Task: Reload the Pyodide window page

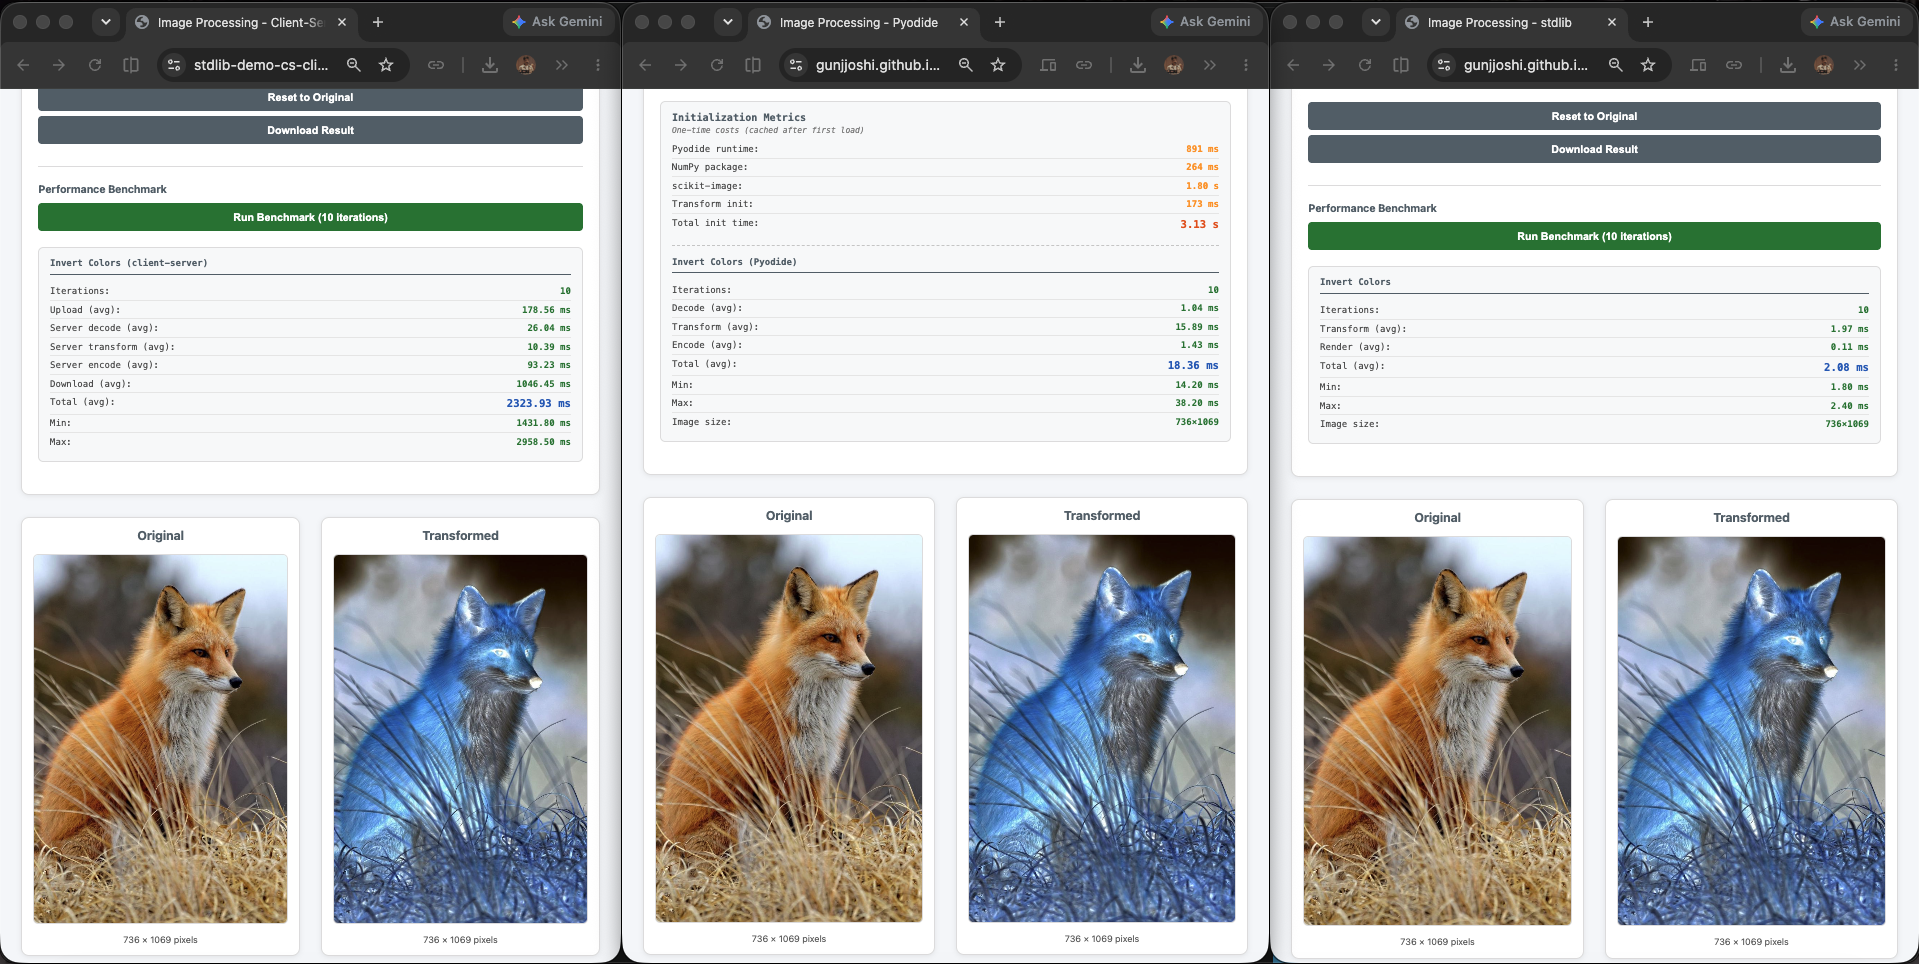Action: pos(717,65)
